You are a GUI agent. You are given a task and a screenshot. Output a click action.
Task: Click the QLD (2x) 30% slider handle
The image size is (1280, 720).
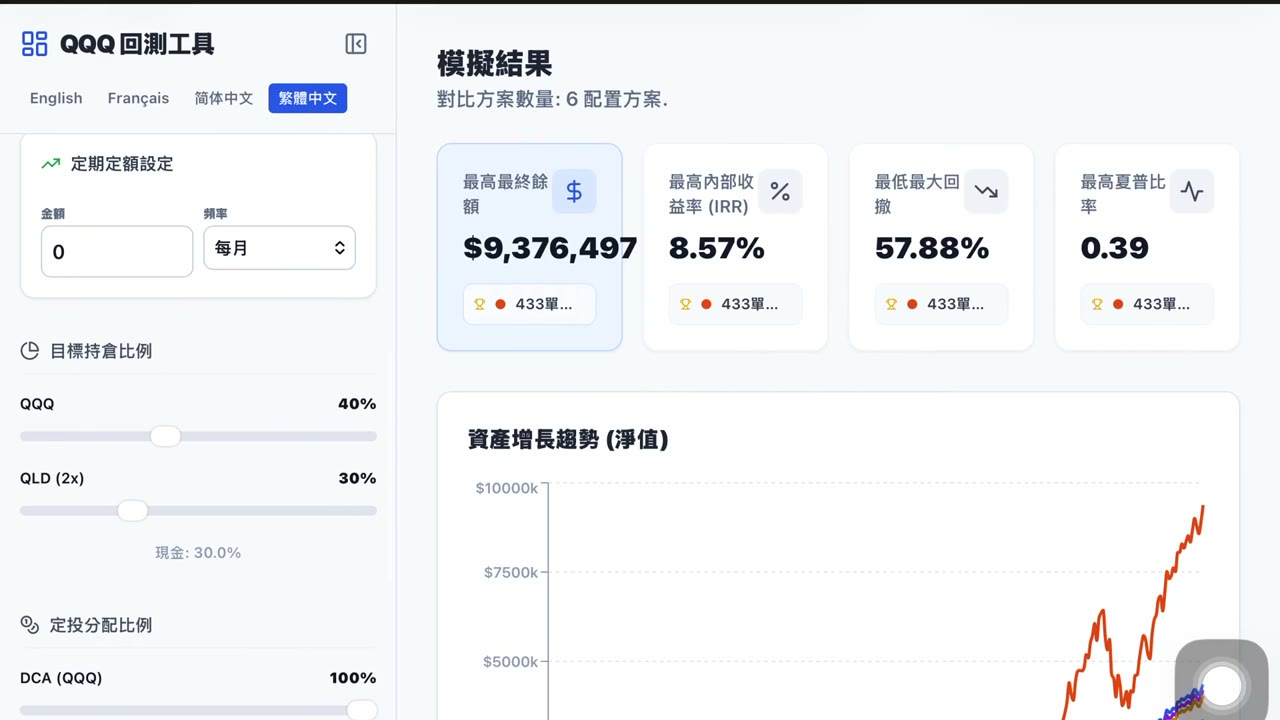point(132,511)
